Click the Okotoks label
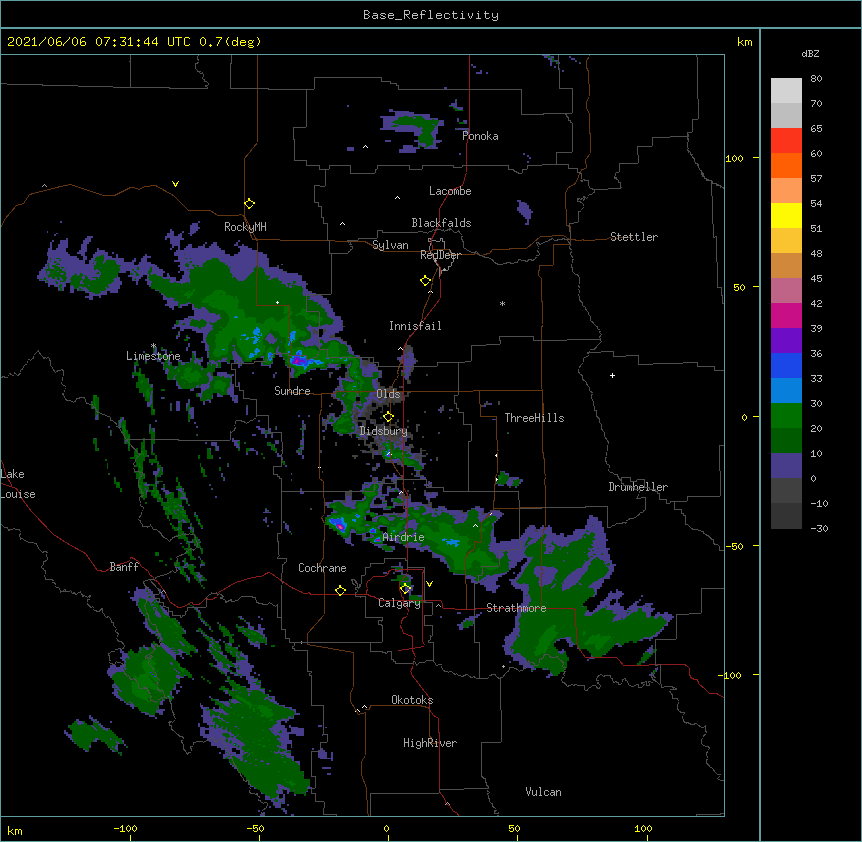 412,700
